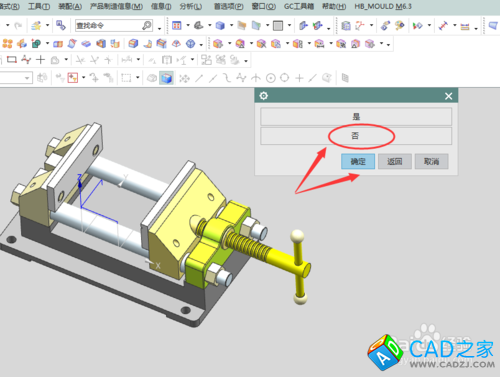Click the grey square background color icon
The height and width of the screenshot is (377, 500).
(278, 26)
